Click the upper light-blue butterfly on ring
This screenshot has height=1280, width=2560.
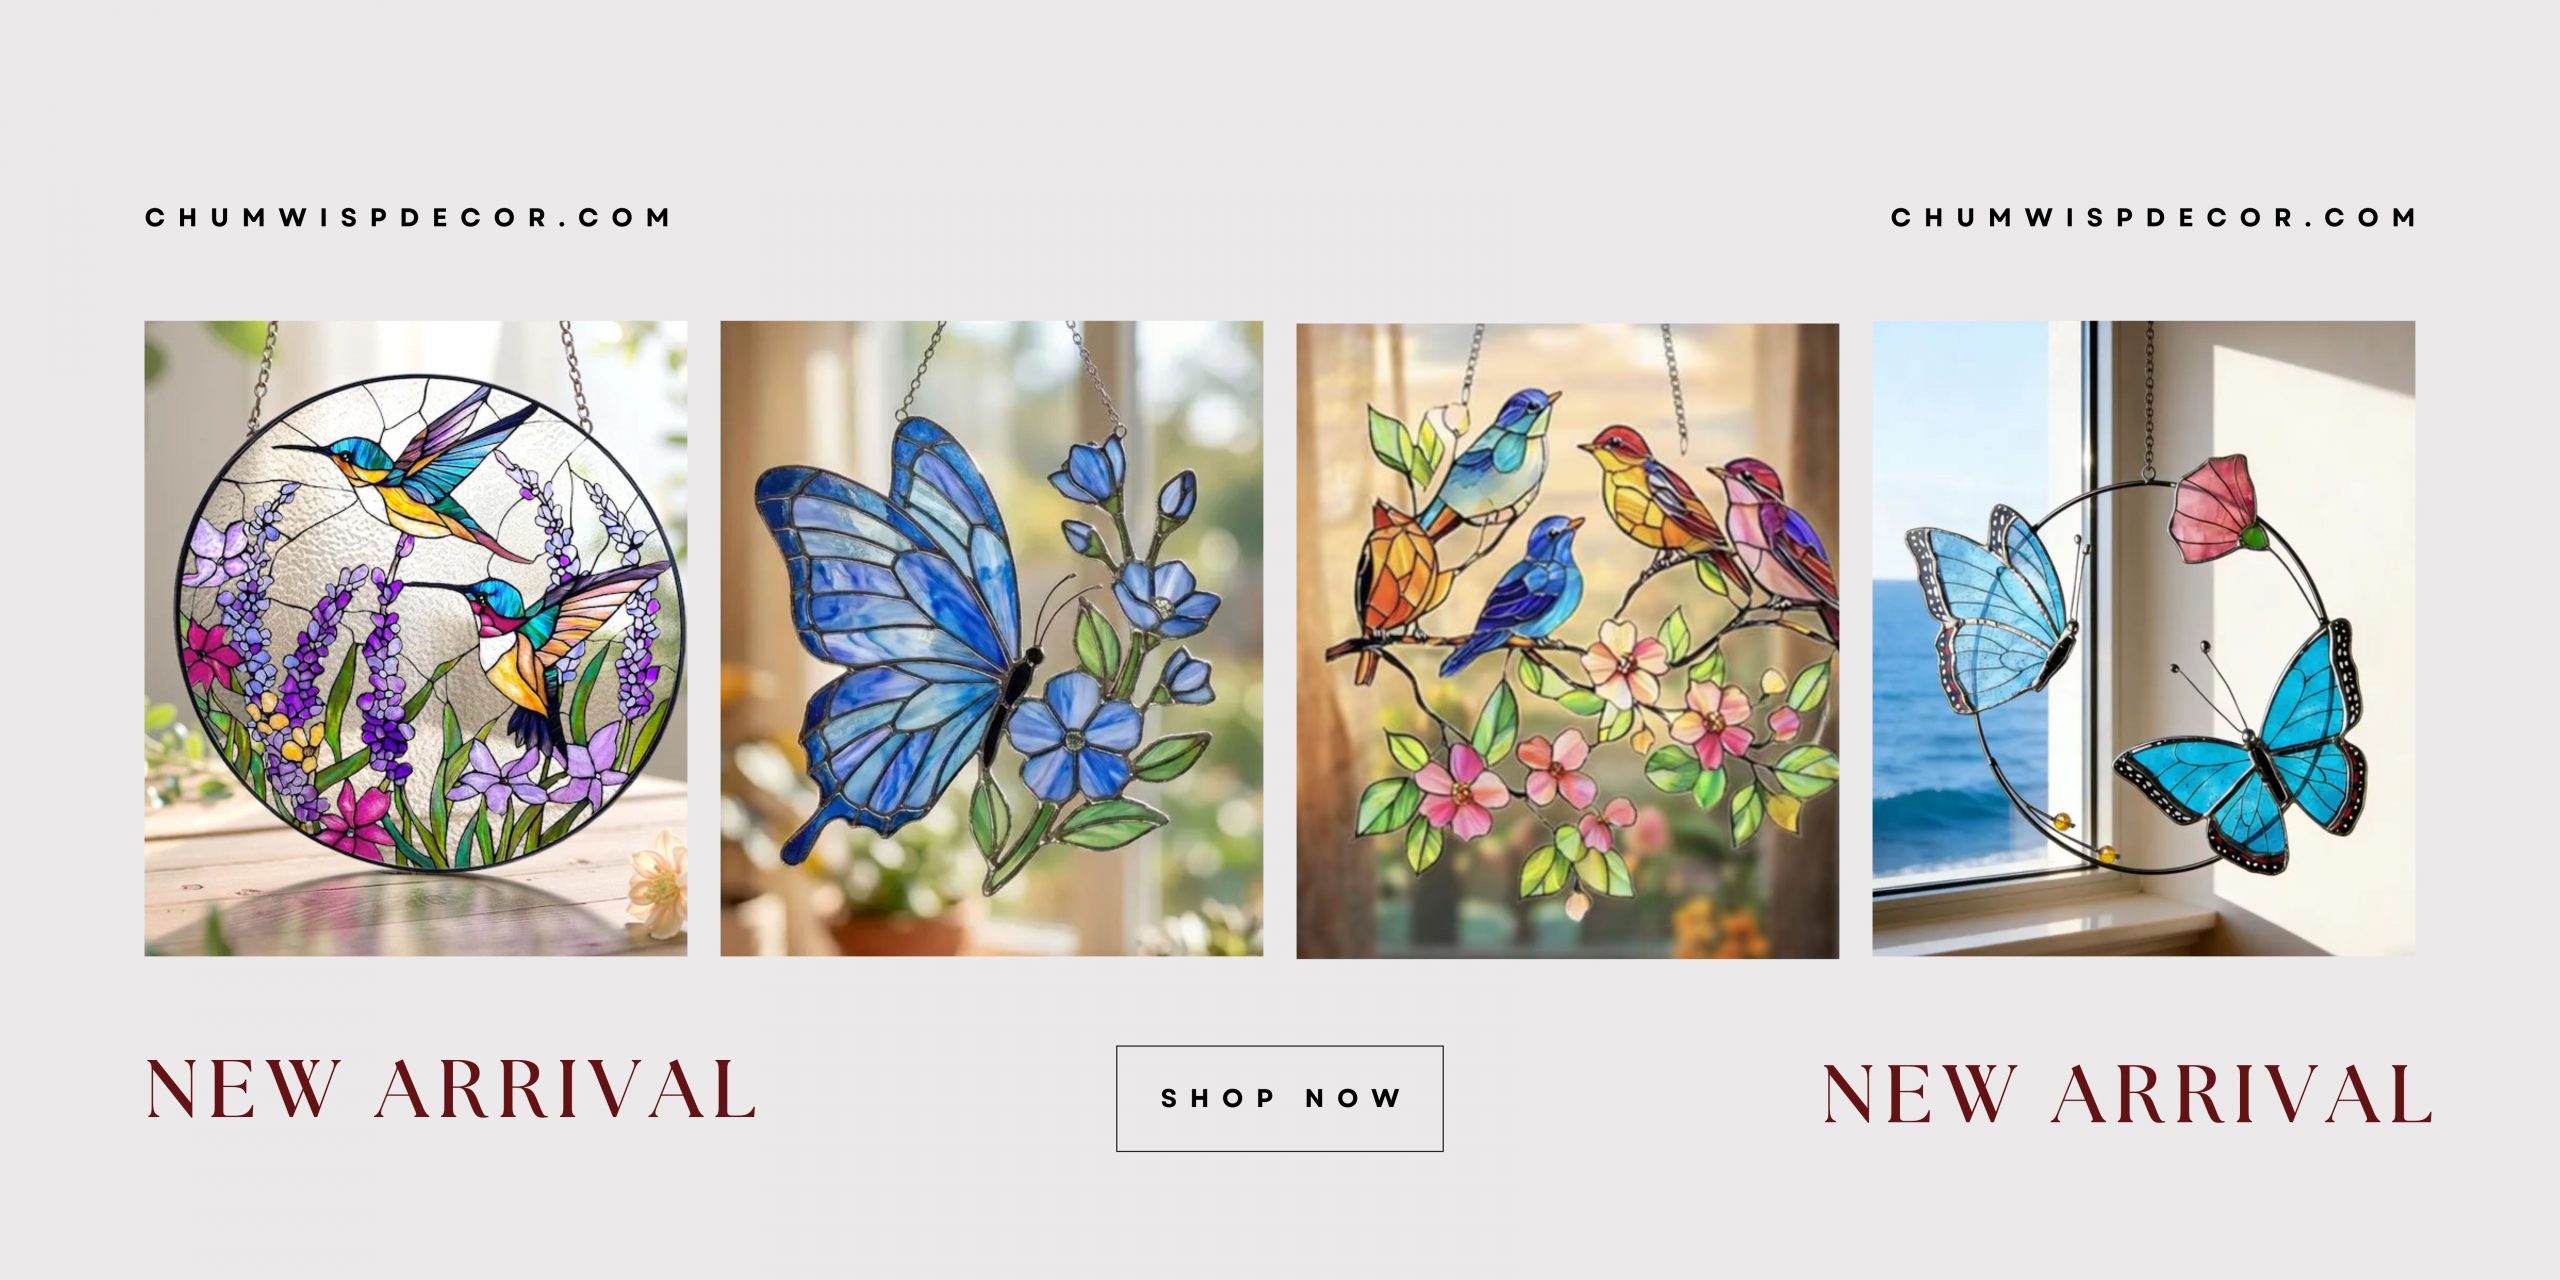click(x=1995, y=610)
